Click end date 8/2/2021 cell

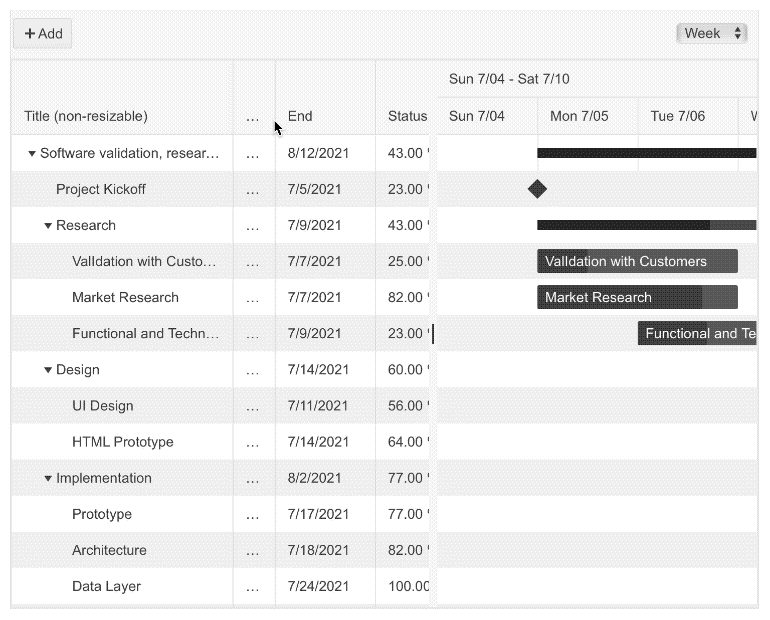326,478
